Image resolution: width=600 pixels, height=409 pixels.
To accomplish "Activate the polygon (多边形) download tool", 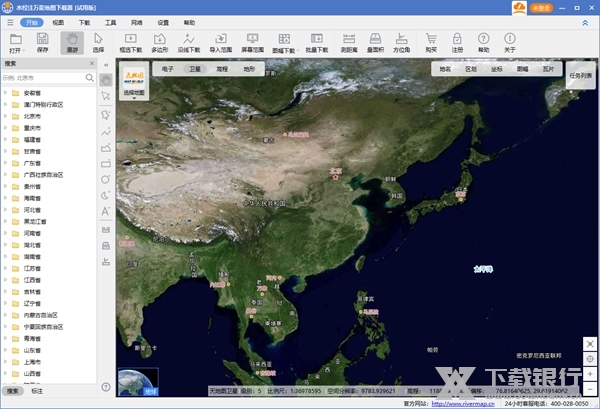I will [x=160, y=42].
